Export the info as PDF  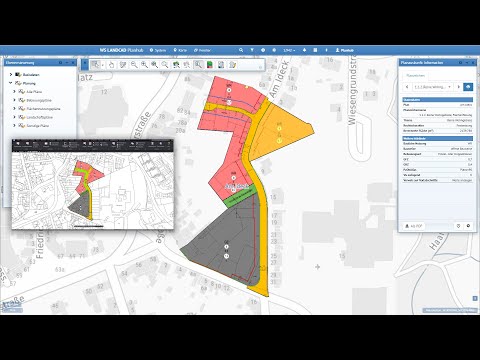pyautogui.click(x=414, y=226)
